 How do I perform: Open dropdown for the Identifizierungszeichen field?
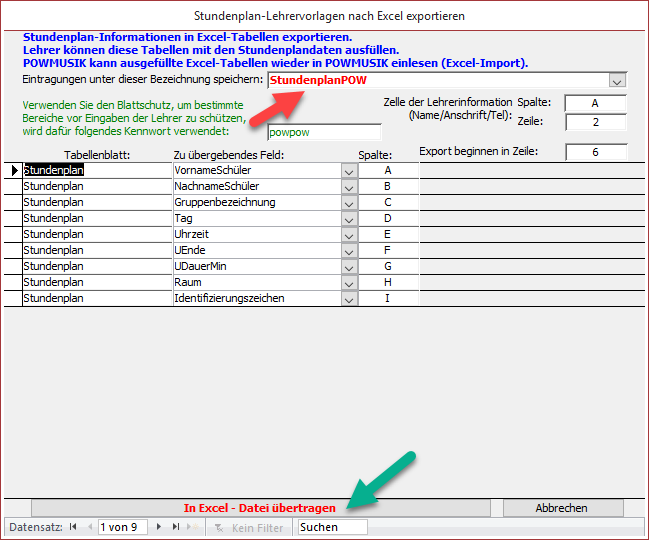point(348,299)
